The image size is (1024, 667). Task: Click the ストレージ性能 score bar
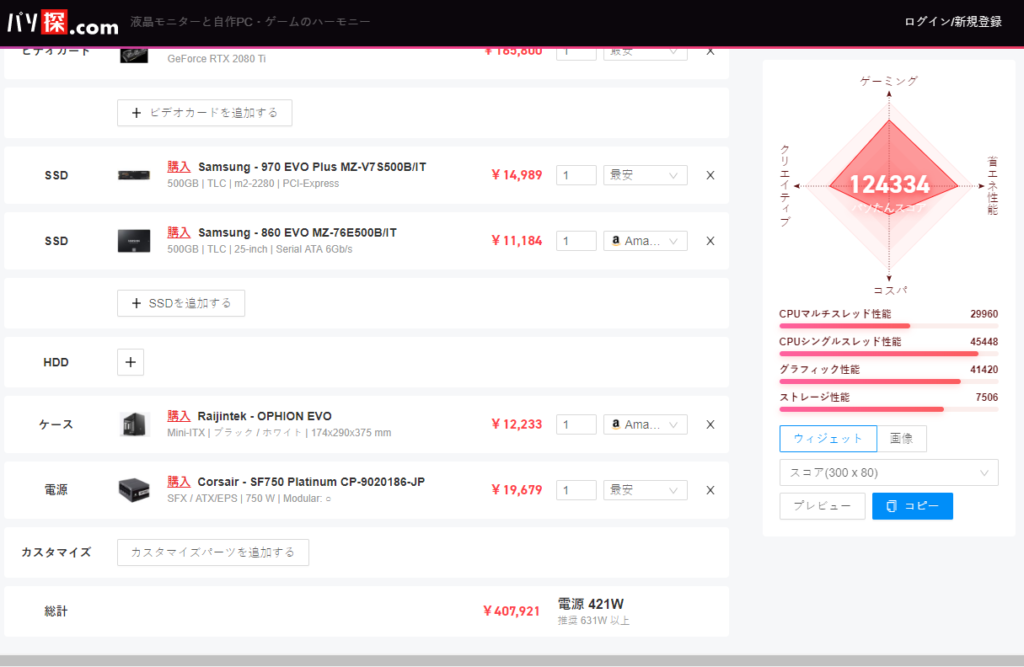889,409
